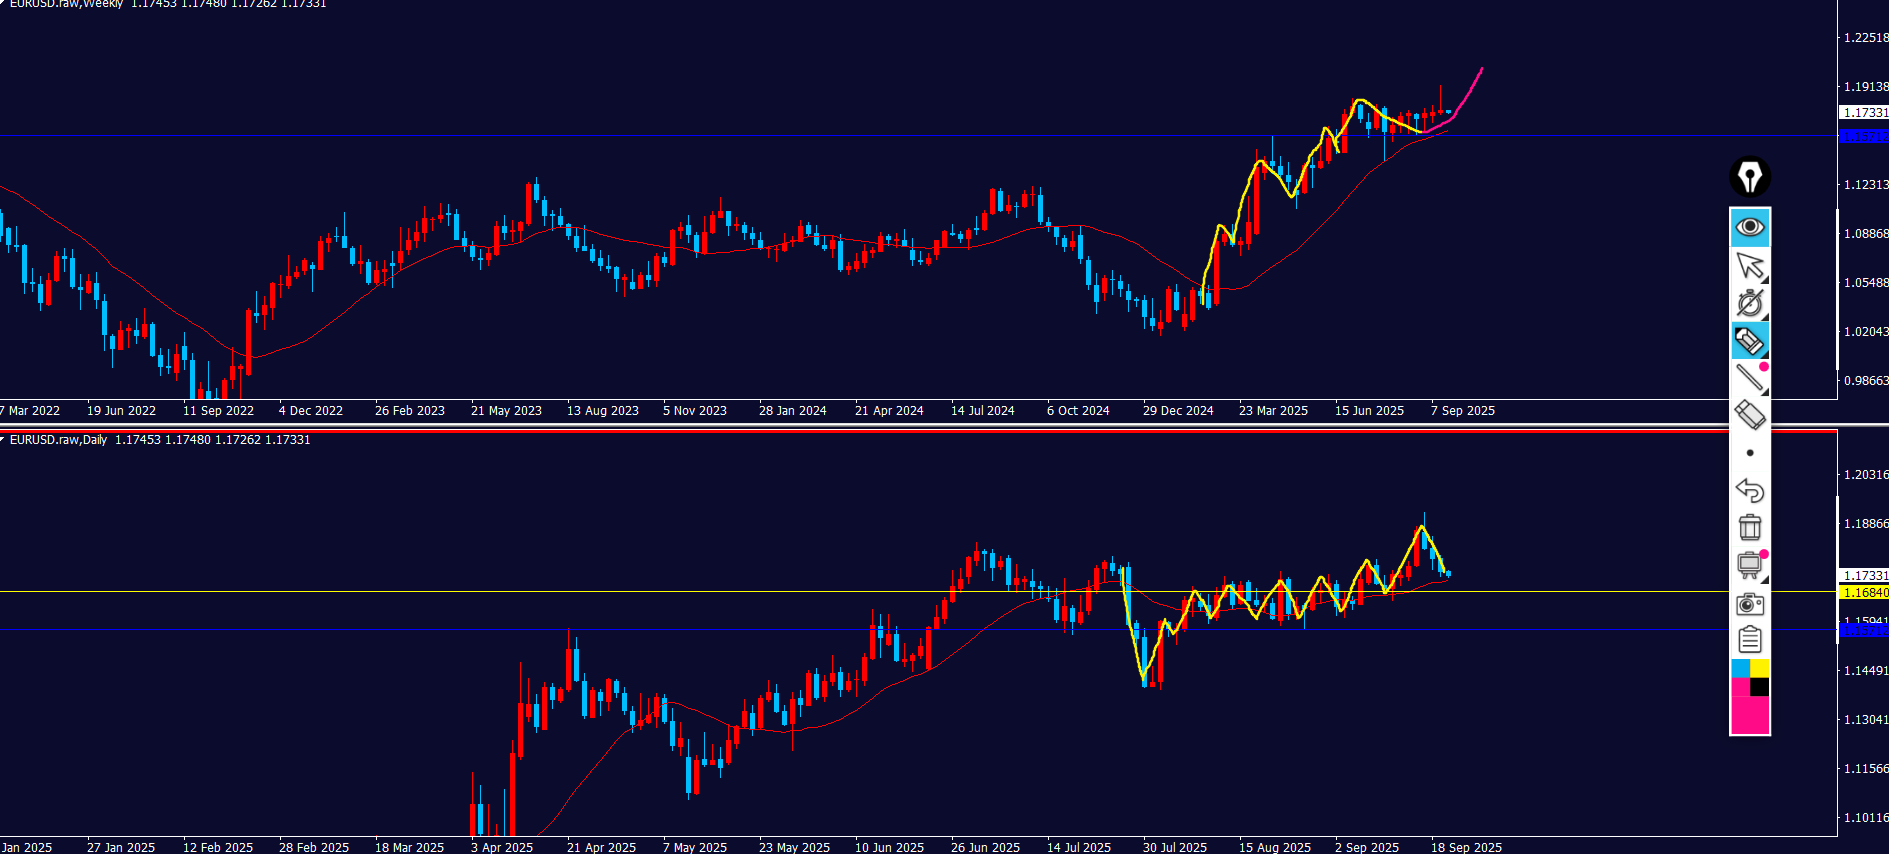Toggle ink visibility with the eye icon
This screenshot has width=1889, height=854.
[1750, 227]
